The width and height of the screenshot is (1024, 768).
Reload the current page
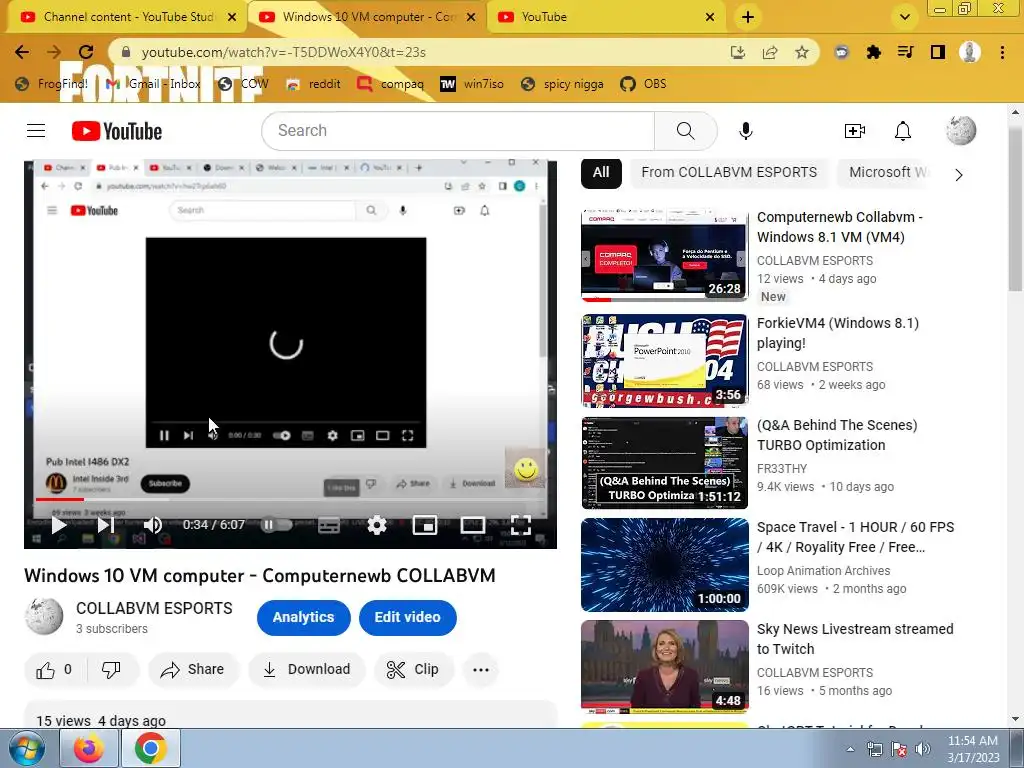coord(86,52)
